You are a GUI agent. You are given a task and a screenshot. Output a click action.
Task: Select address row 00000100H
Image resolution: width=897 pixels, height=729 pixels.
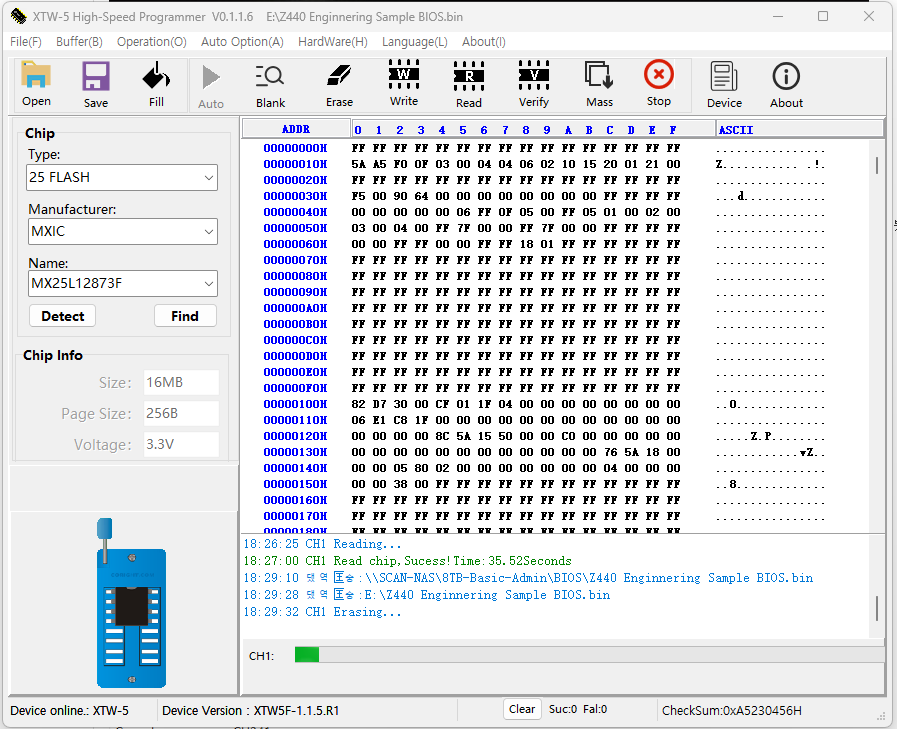(x=295, y=404)
